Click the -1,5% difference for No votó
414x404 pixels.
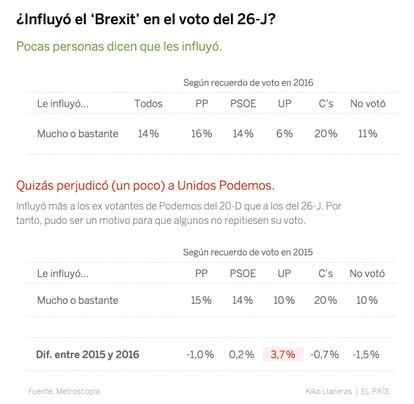(x=366, y=354)
